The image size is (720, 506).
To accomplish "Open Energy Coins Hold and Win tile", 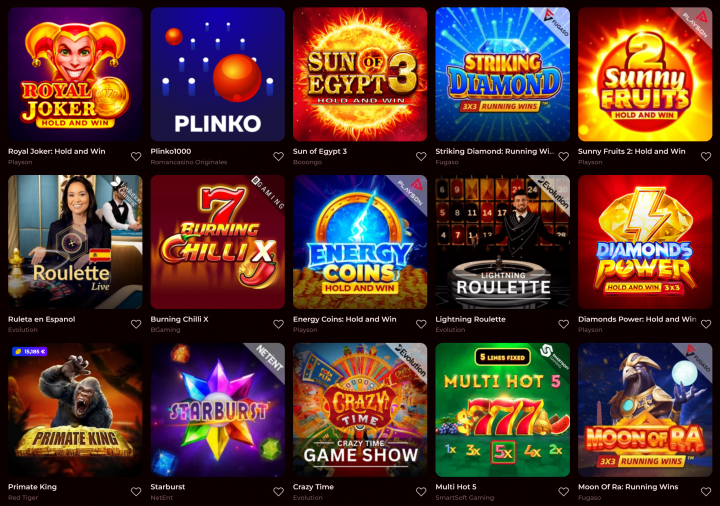I will pos(360,242).
